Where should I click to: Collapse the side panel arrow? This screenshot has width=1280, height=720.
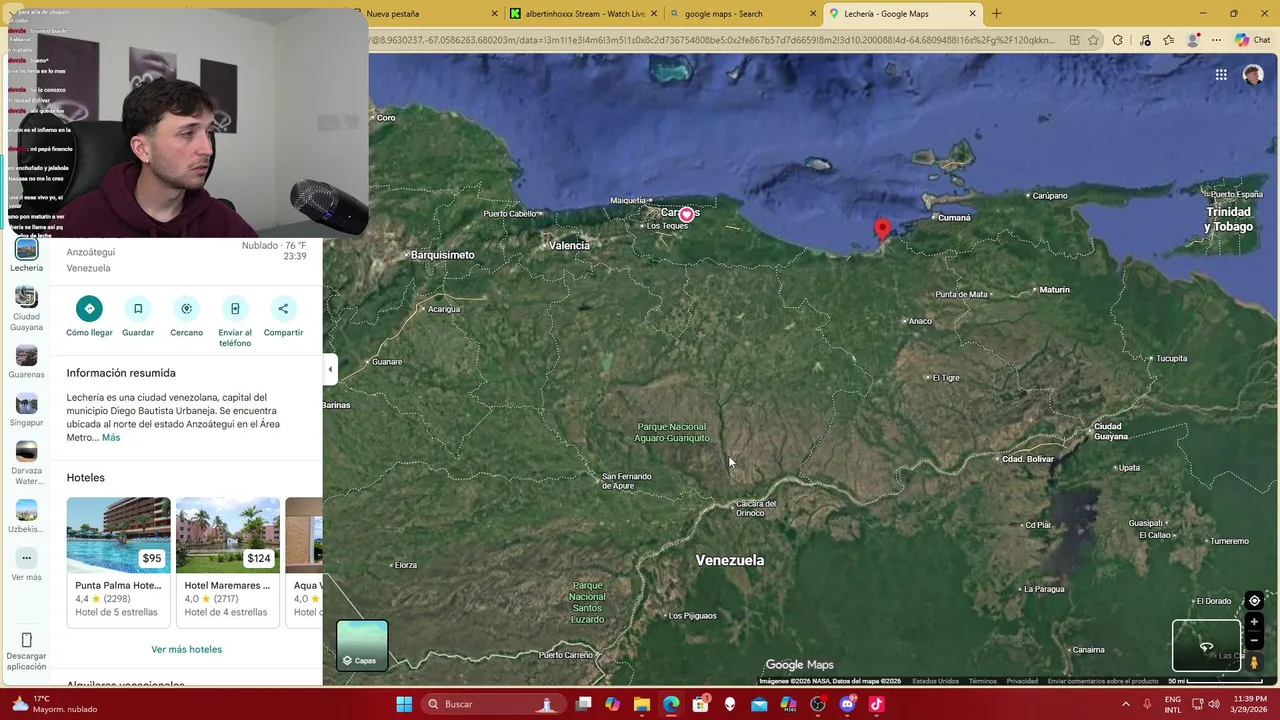coord(330,370)
